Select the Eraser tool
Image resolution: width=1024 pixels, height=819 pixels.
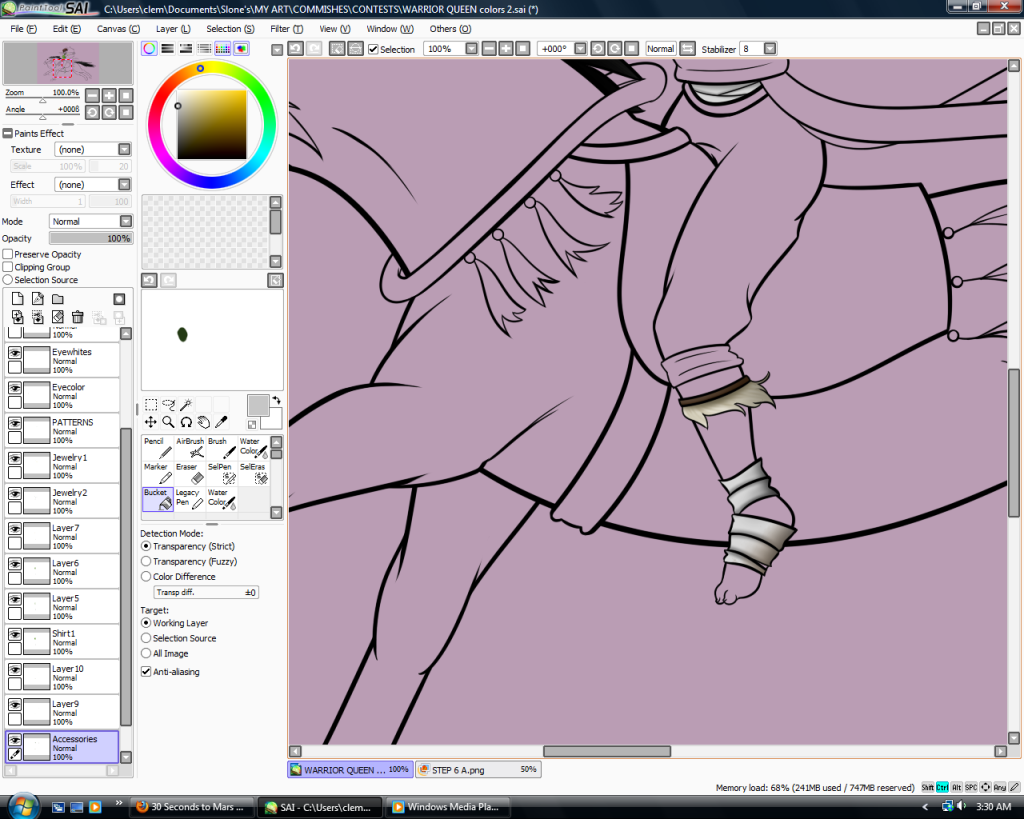(x=189, y=474)
